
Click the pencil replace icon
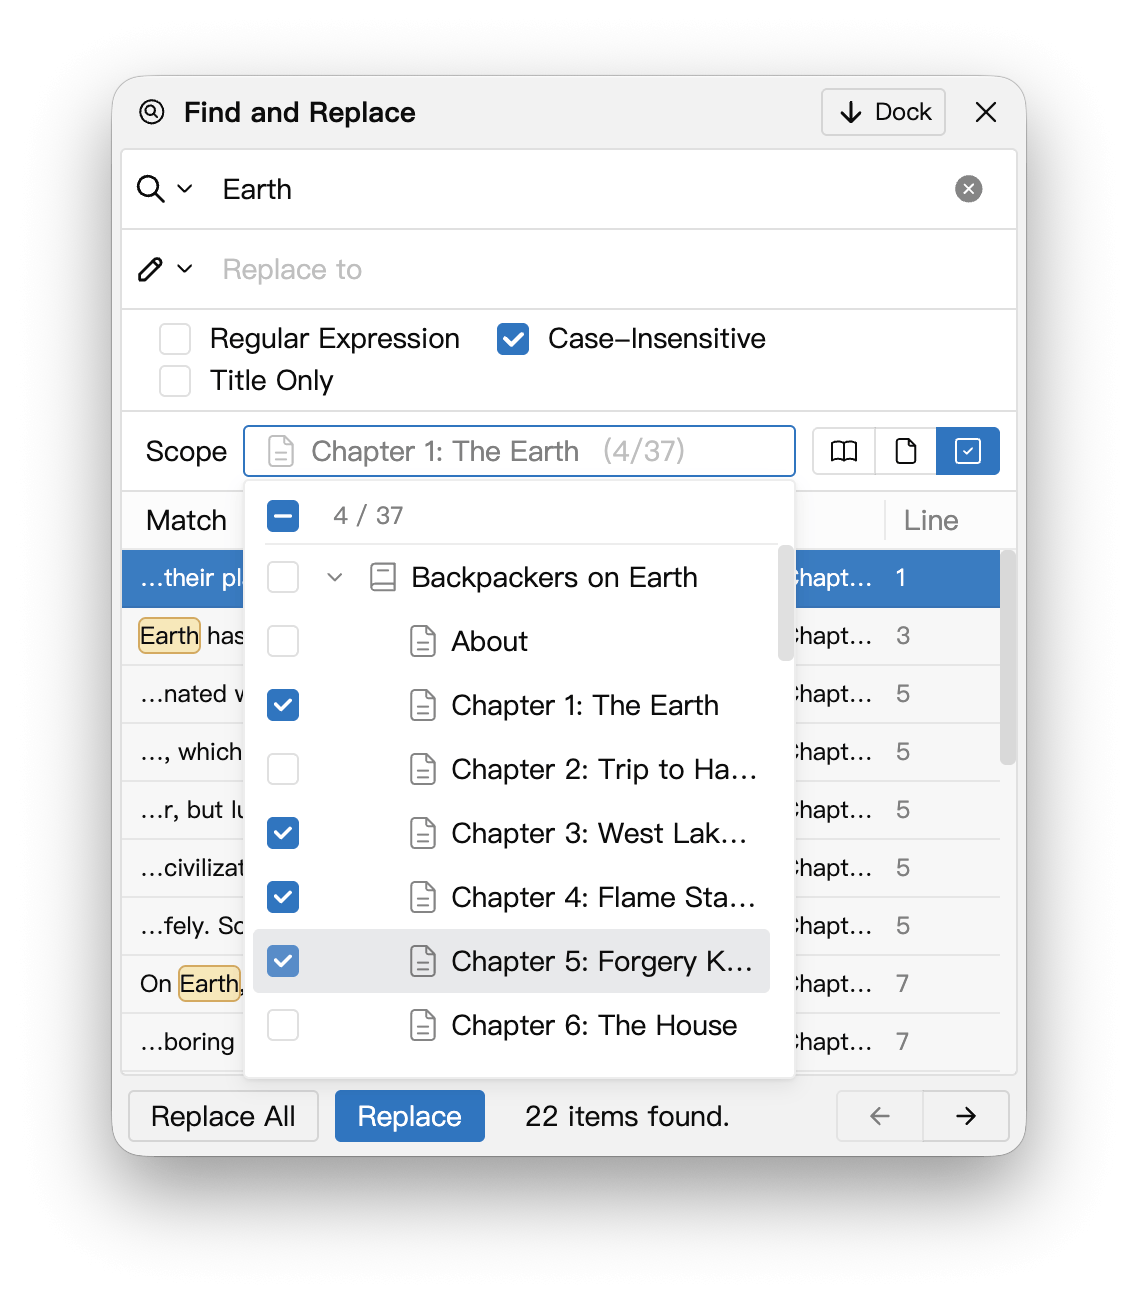coord(150,269)
